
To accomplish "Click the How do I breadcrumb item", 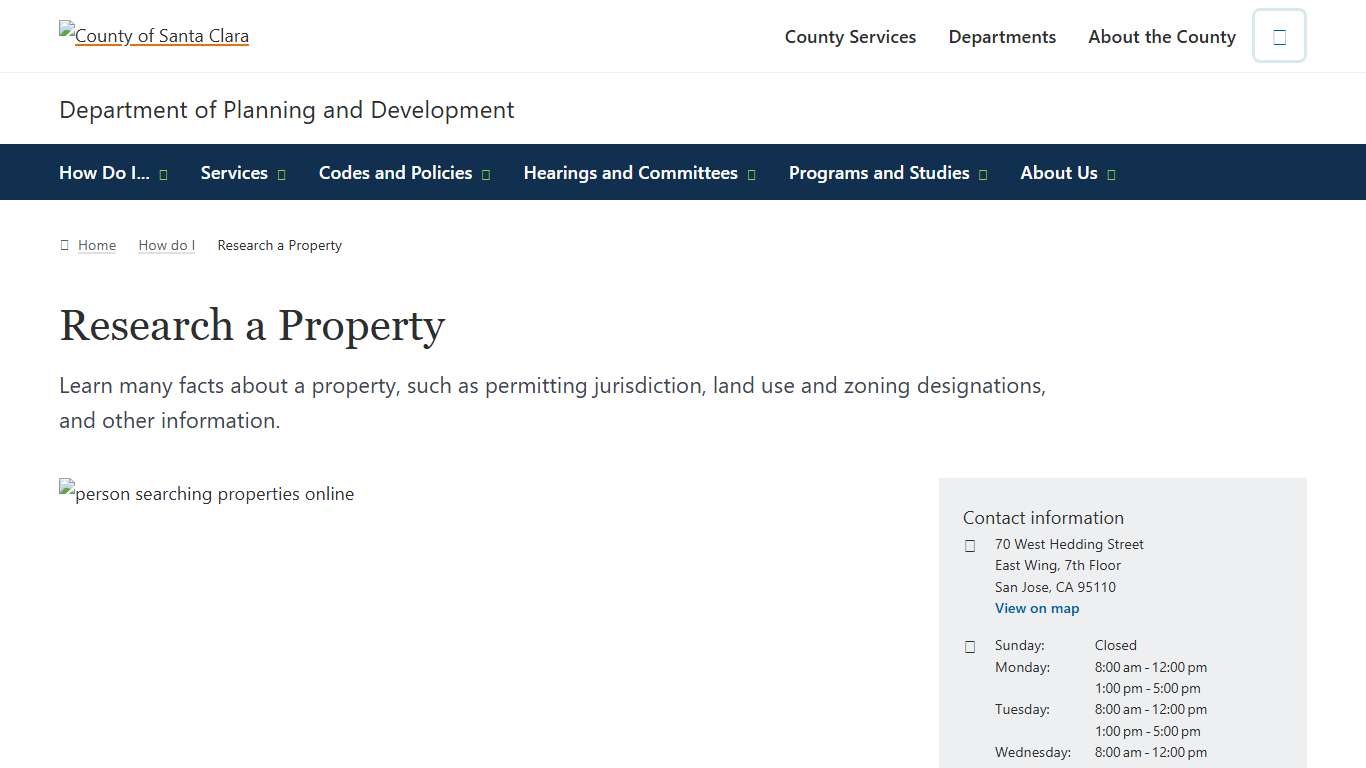I will (x=166, y=244).
